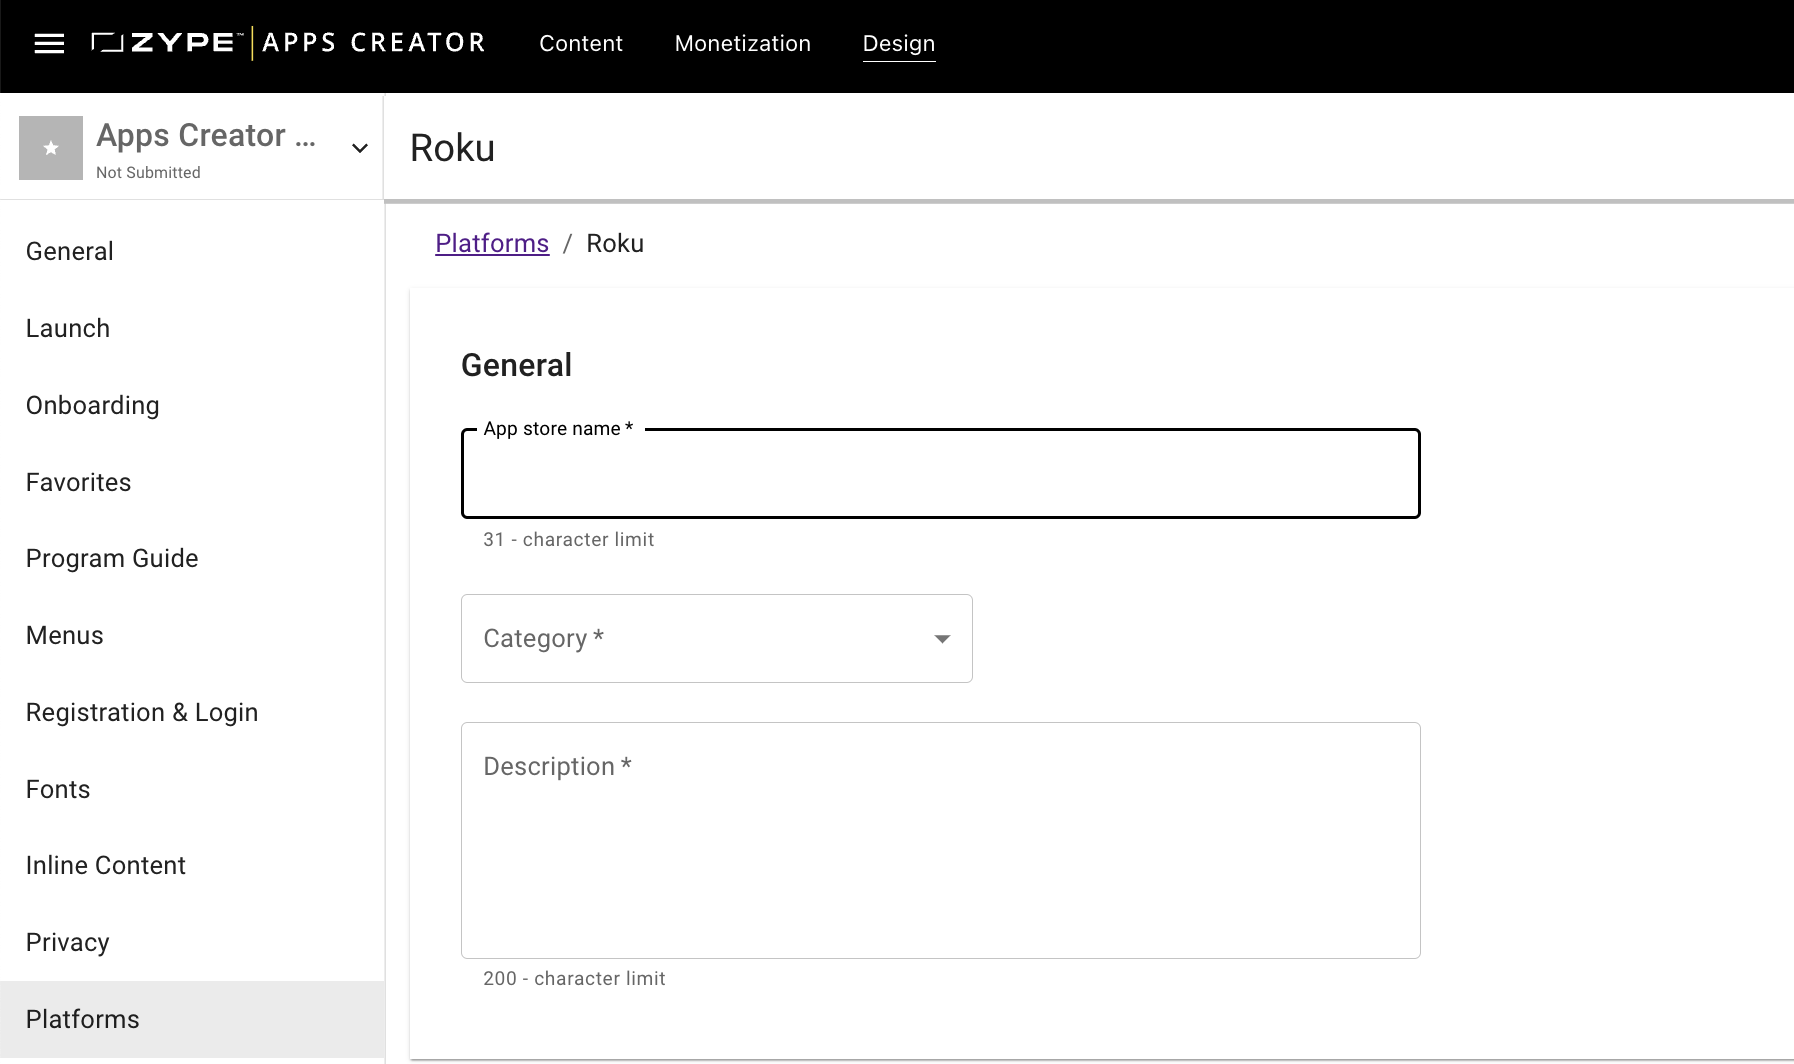Viewport: 1794px width, 1064px height.
Task: Select Launch in the sidebar
Action: (x=192, y=328)
